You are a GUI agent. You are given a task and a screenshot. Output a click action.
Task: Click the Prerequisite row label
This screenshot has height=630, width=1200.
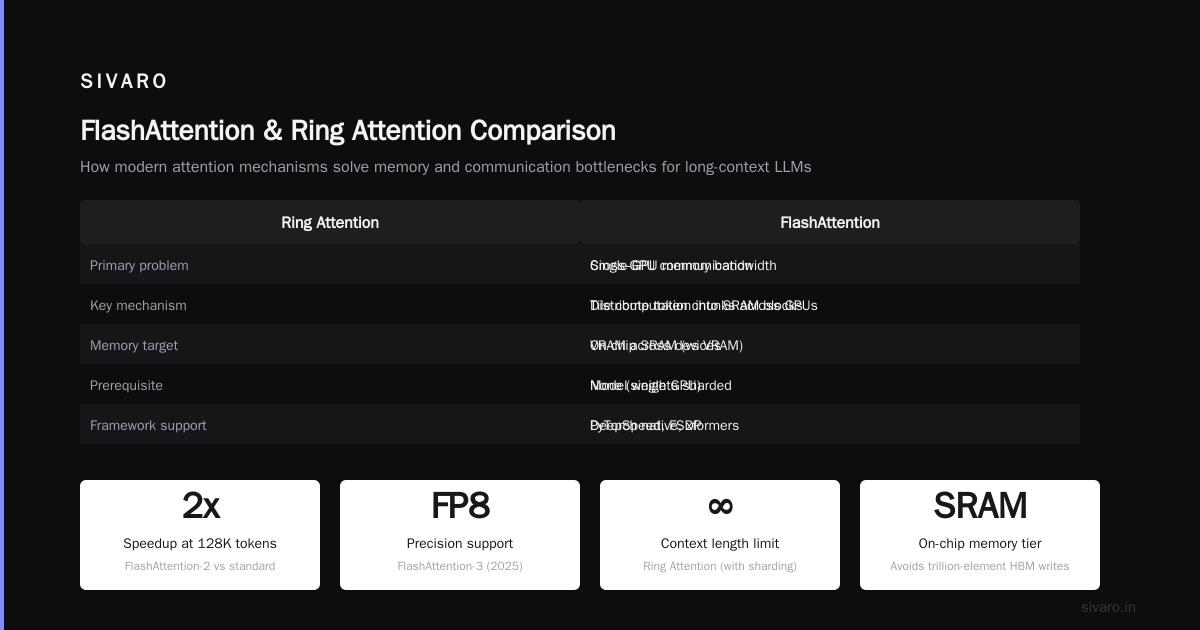(x=126, y=385)
